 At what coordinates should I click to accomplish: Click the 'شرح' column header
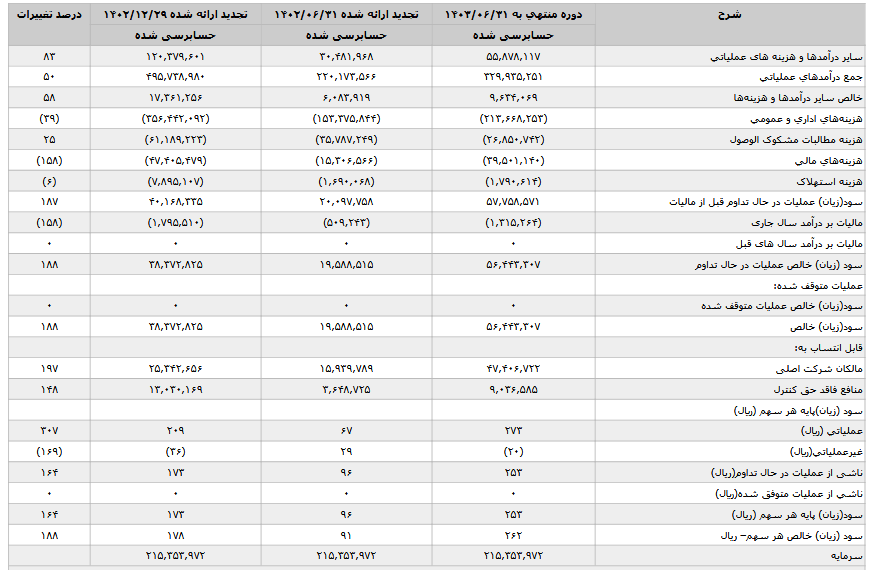click(x=735, y=15)
